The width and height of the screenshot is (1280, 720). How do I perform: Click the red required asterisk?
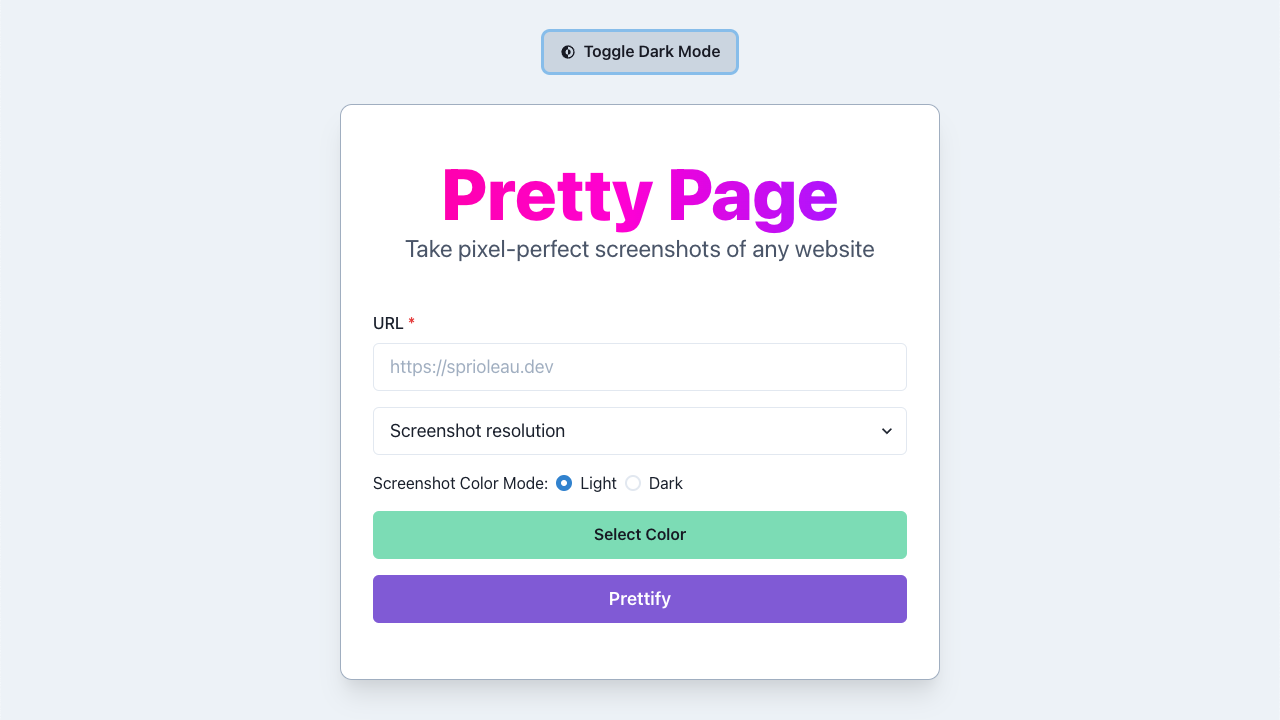411,322
